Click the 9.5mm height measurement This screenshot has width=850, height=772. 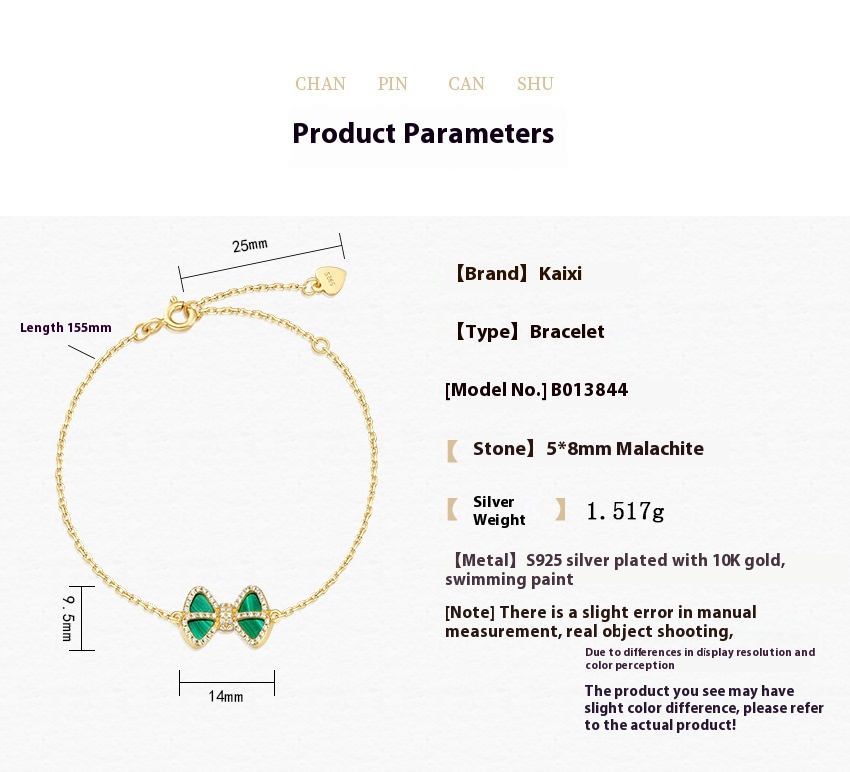(x=67, y=618)
